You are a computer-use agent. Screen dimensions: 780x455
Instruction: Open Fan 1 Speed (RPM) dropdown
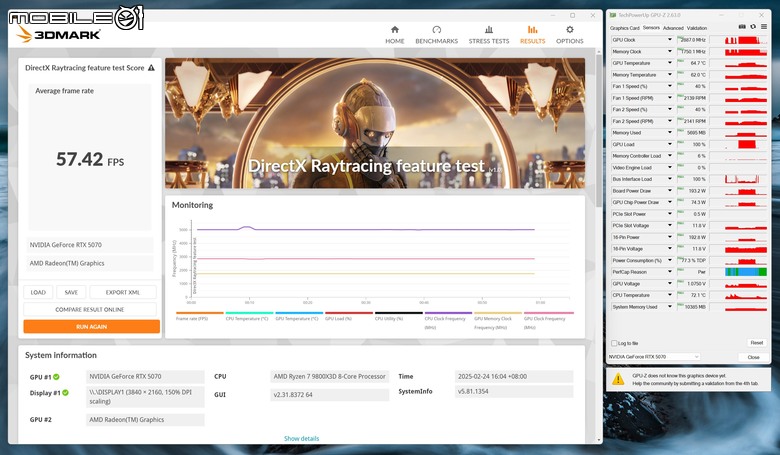point(670,98)
